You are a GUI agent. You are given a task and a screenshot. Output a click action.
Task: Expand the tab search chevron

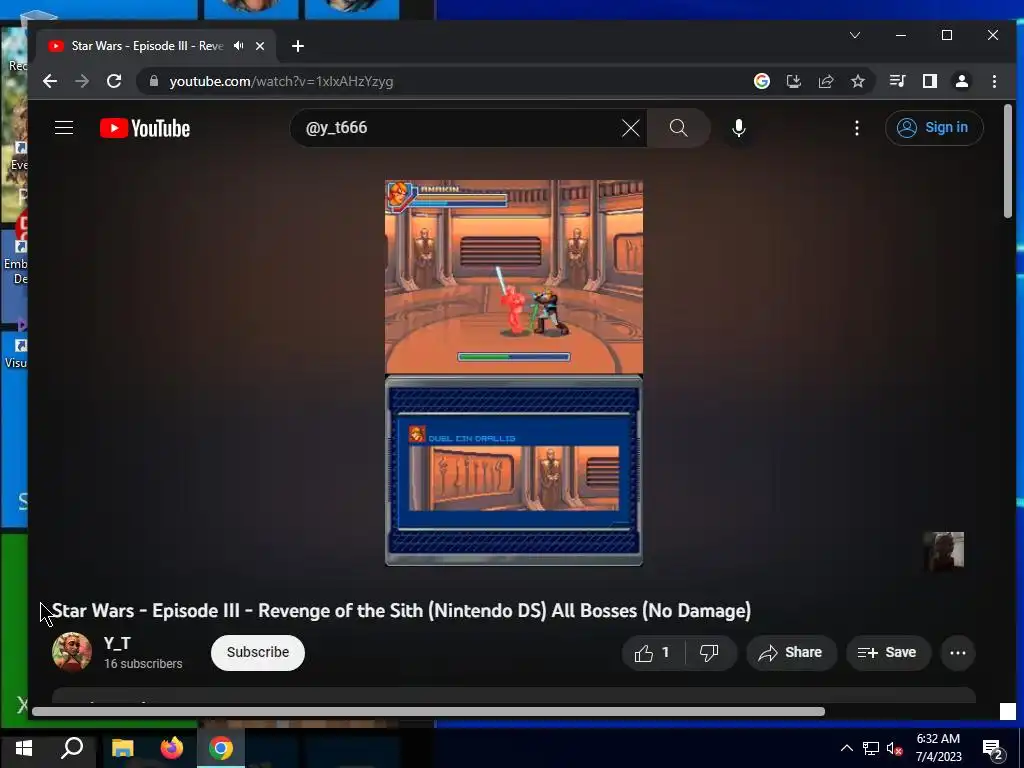[x=855, y=35]
